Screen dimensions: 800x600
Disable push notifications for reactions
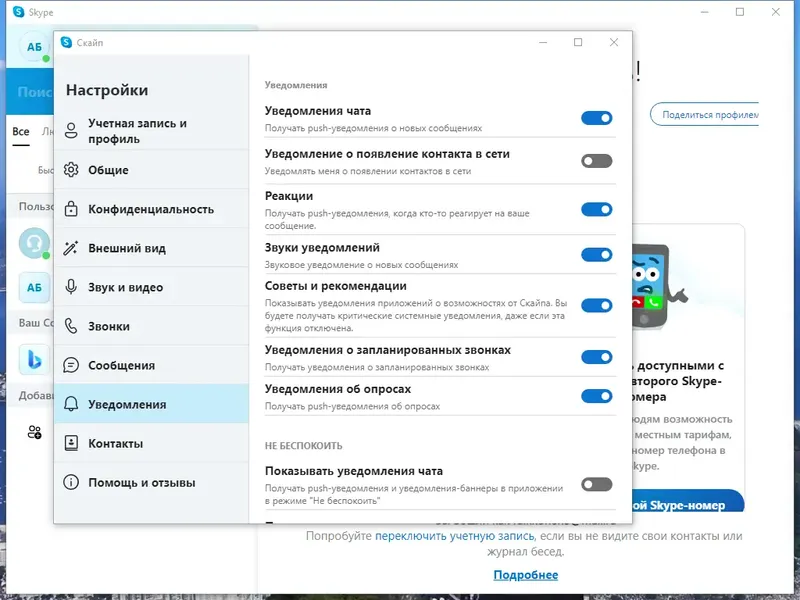point(597,209)
